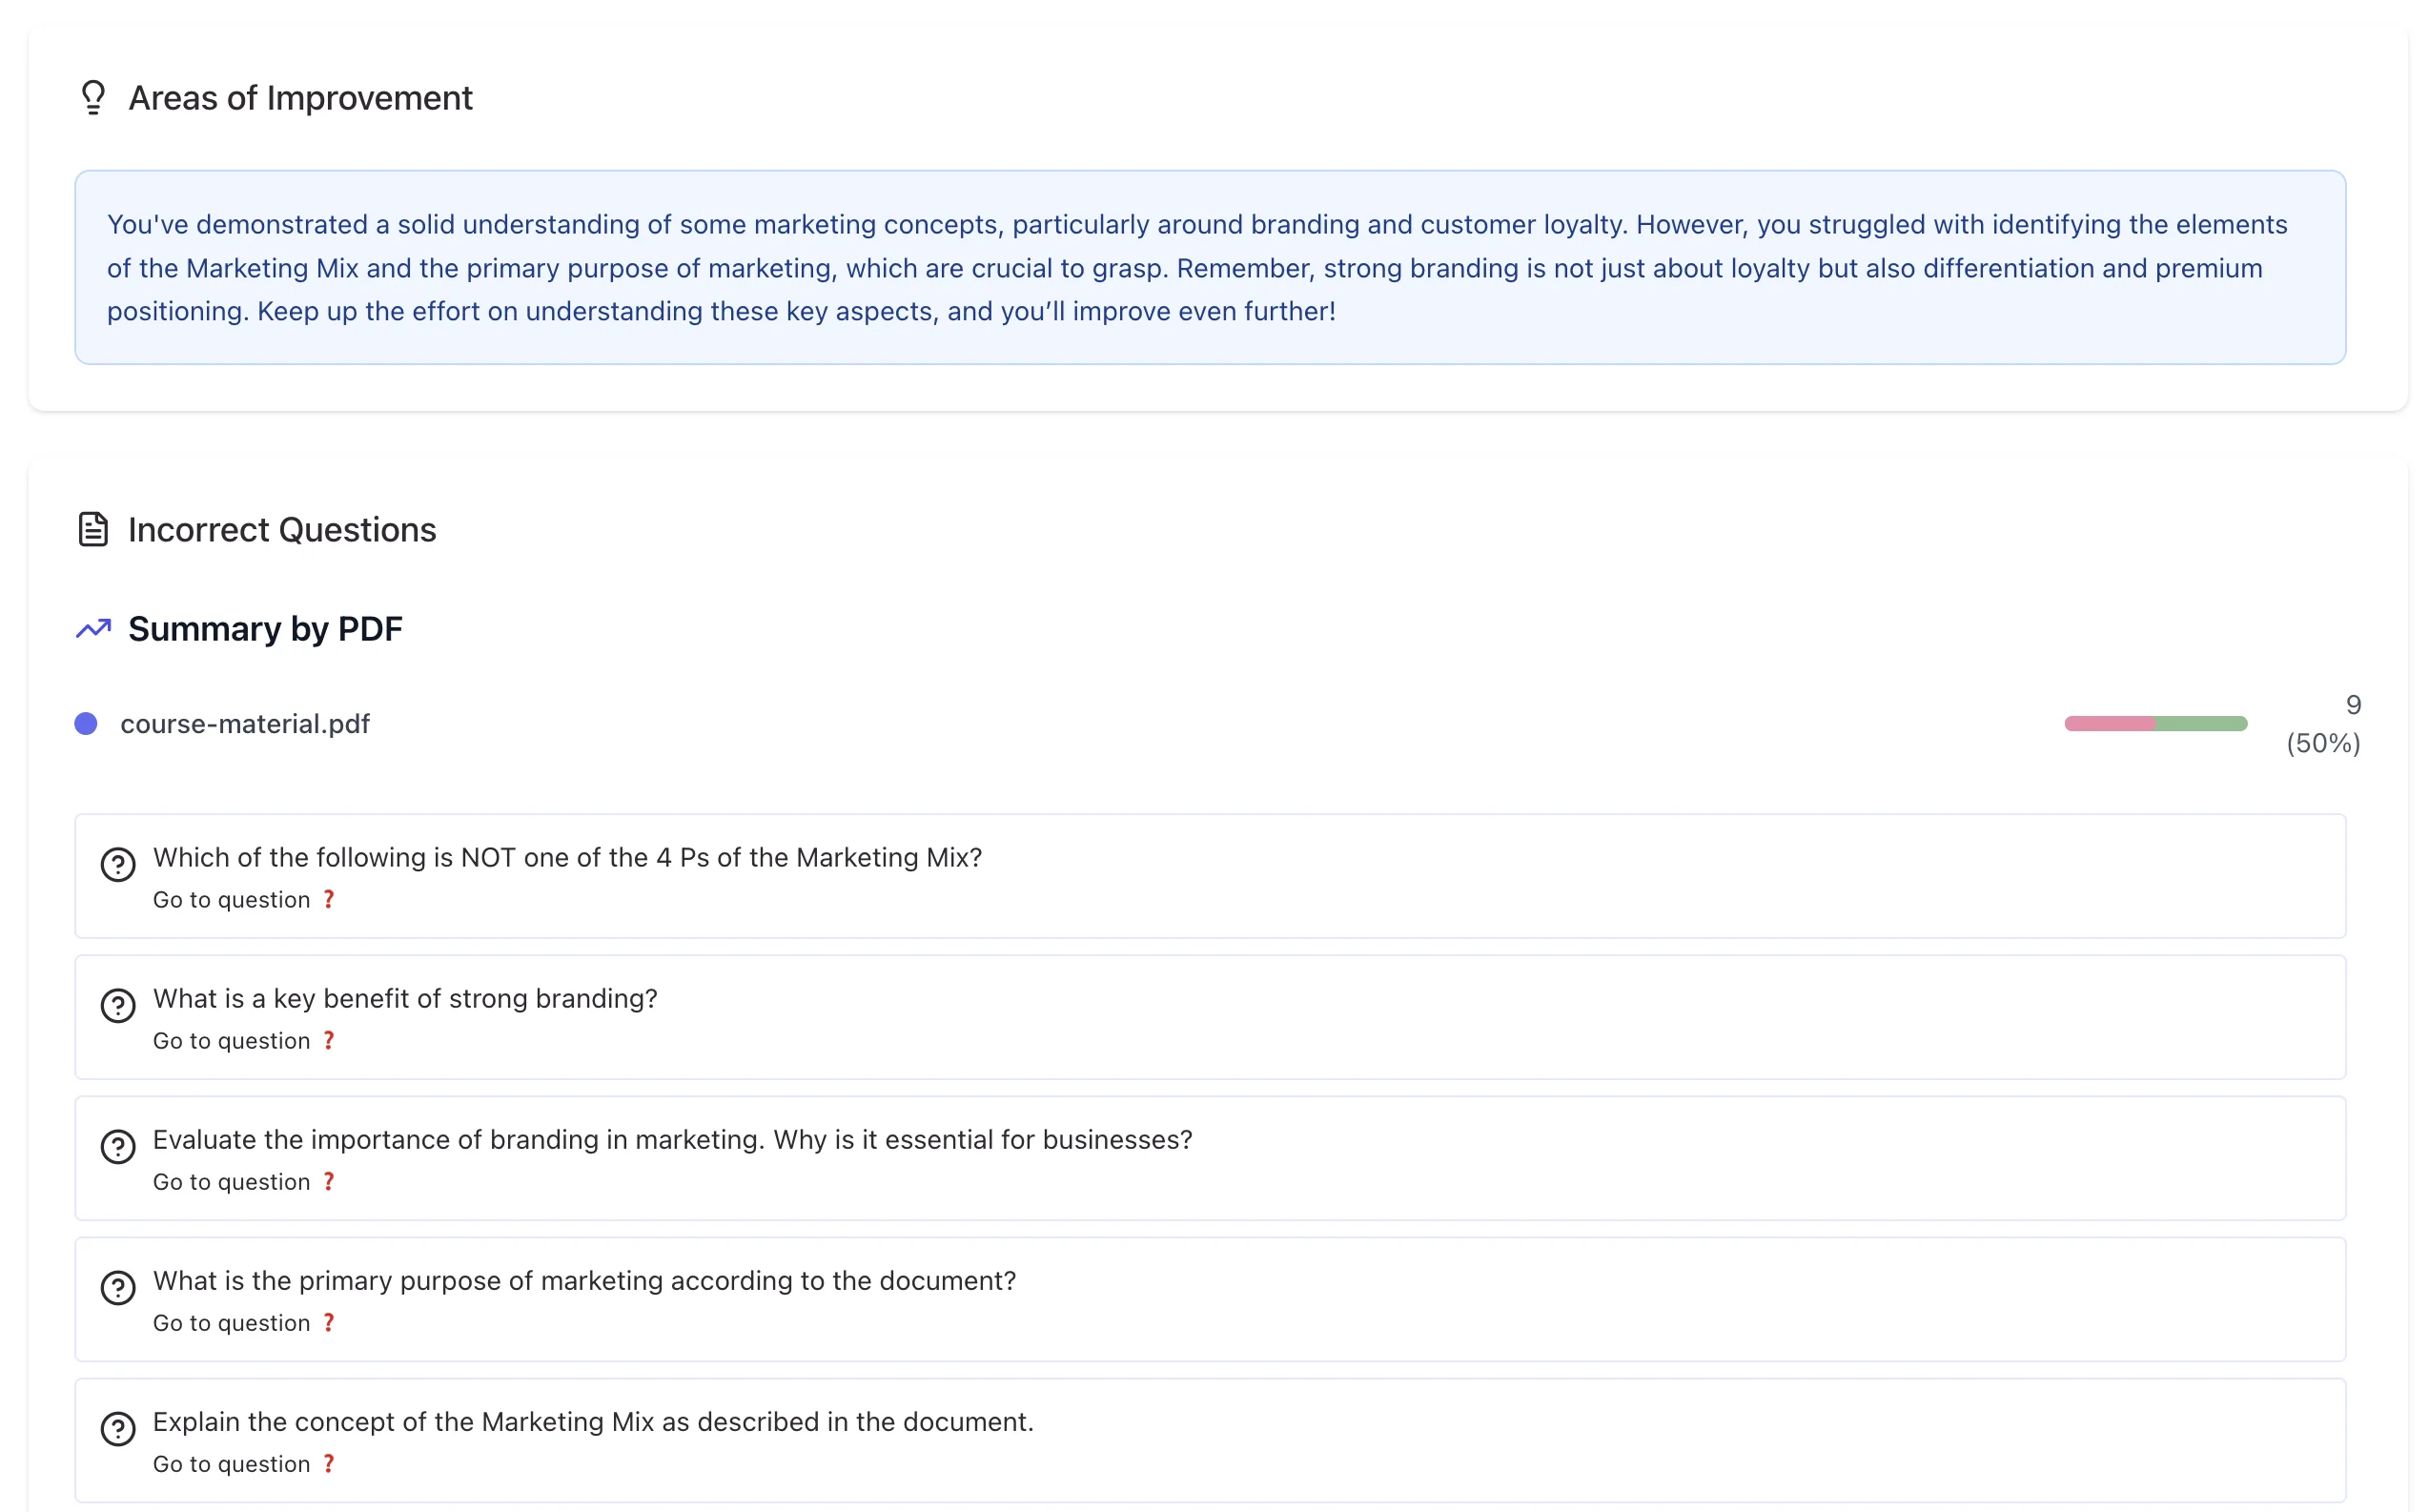The height and width of the screenshot is (1512, 2429).
Task: Click the question mark icon for strong branding question
Action: click(x=118, y=1005)
